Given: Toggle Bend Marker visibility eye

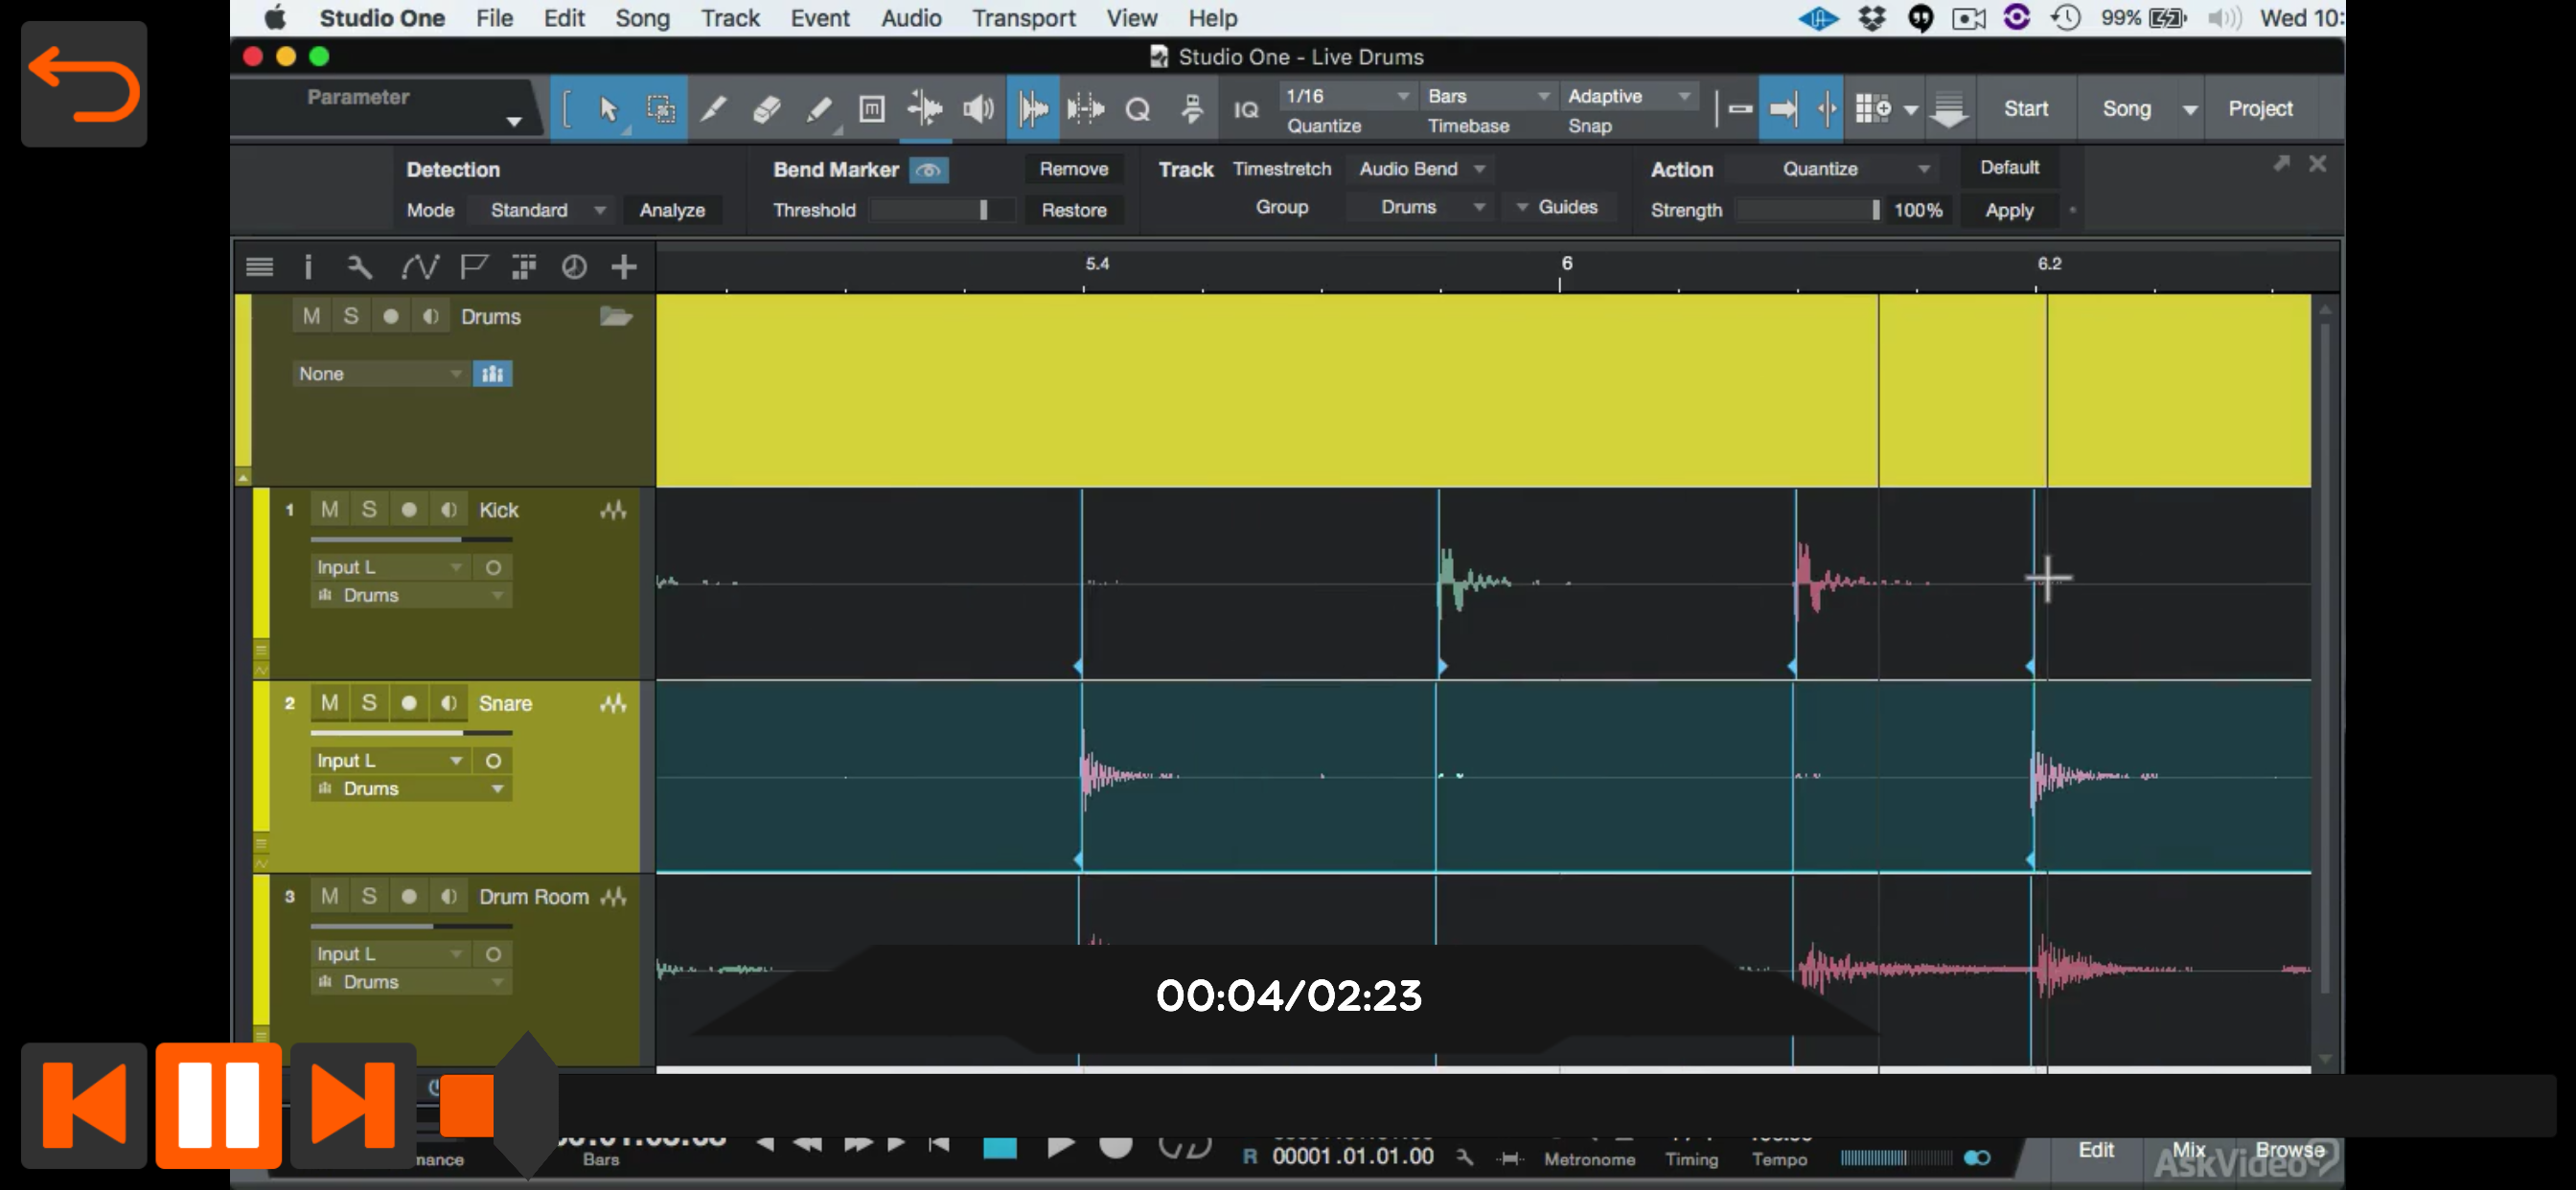Looking at the screenshot, I should click(929, 170).
